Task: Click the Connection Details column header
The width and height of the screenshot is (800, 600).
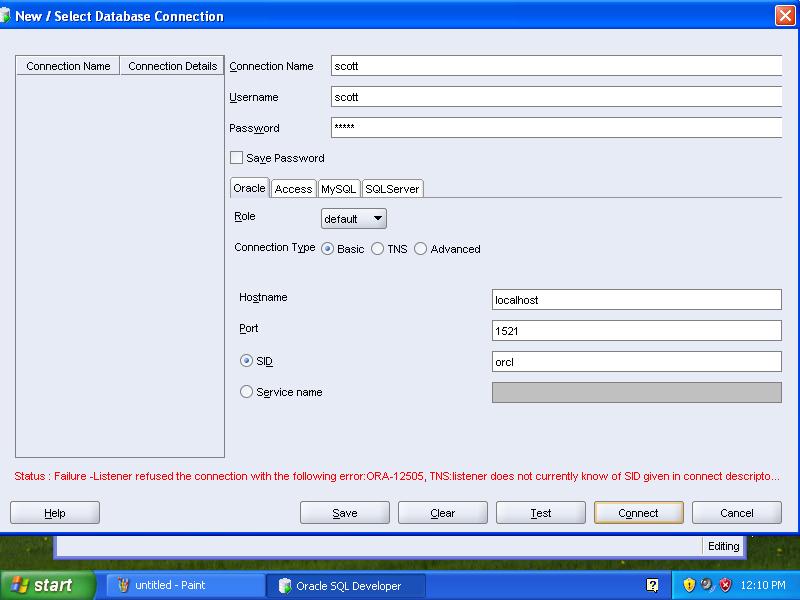Action: (172, 66)
